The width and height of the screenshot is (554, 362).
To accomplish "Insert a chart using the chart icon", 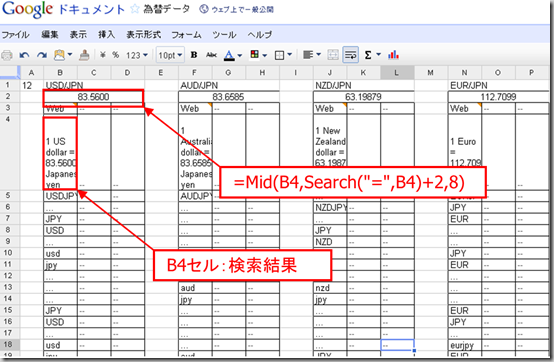I will tap(393, 55).
